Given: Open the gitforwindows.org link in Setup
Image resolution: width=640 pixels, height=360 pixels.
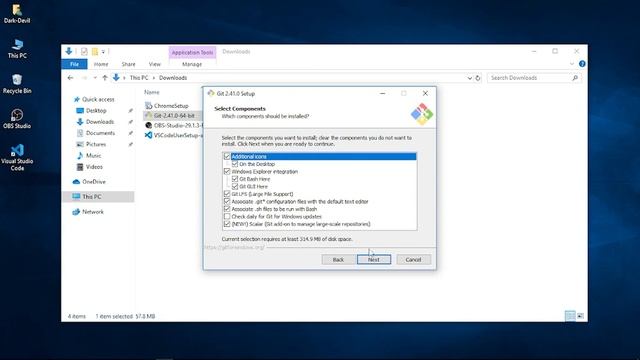Looking at the screenshot, I should tap(234, 247).
